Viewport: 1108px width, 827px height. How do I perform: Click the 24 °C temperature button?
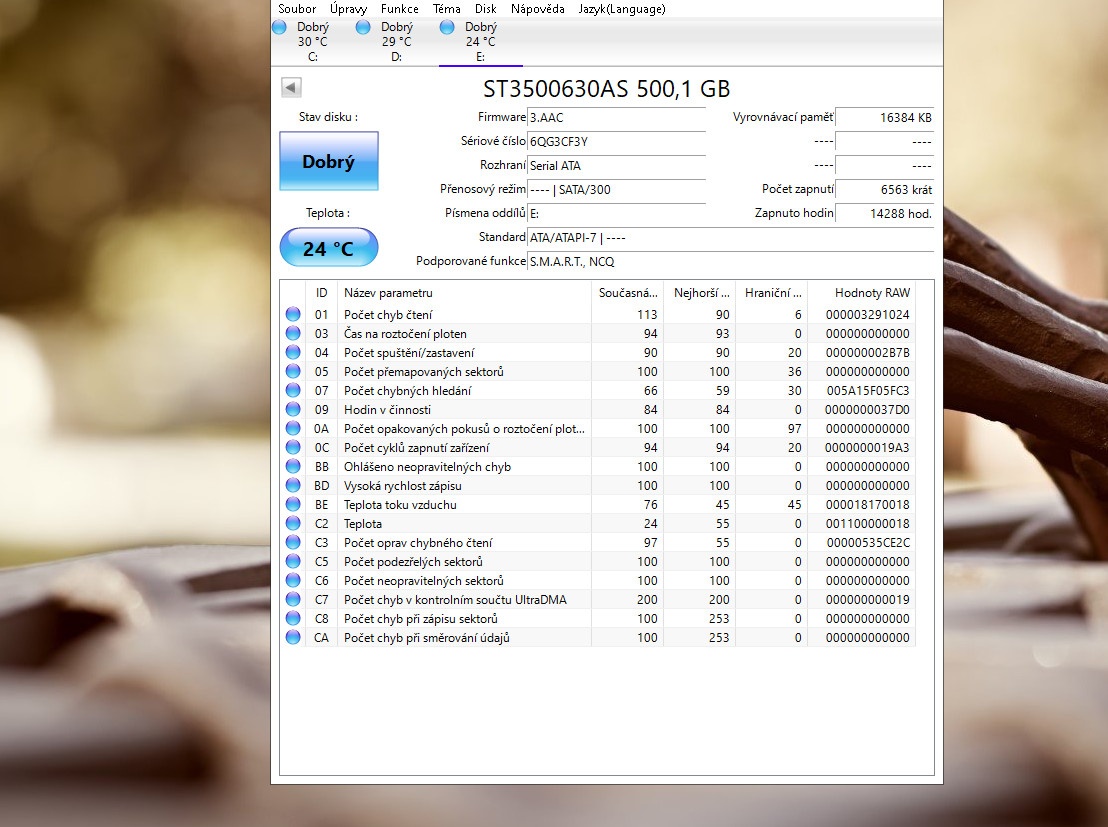[x=329, y=247]
